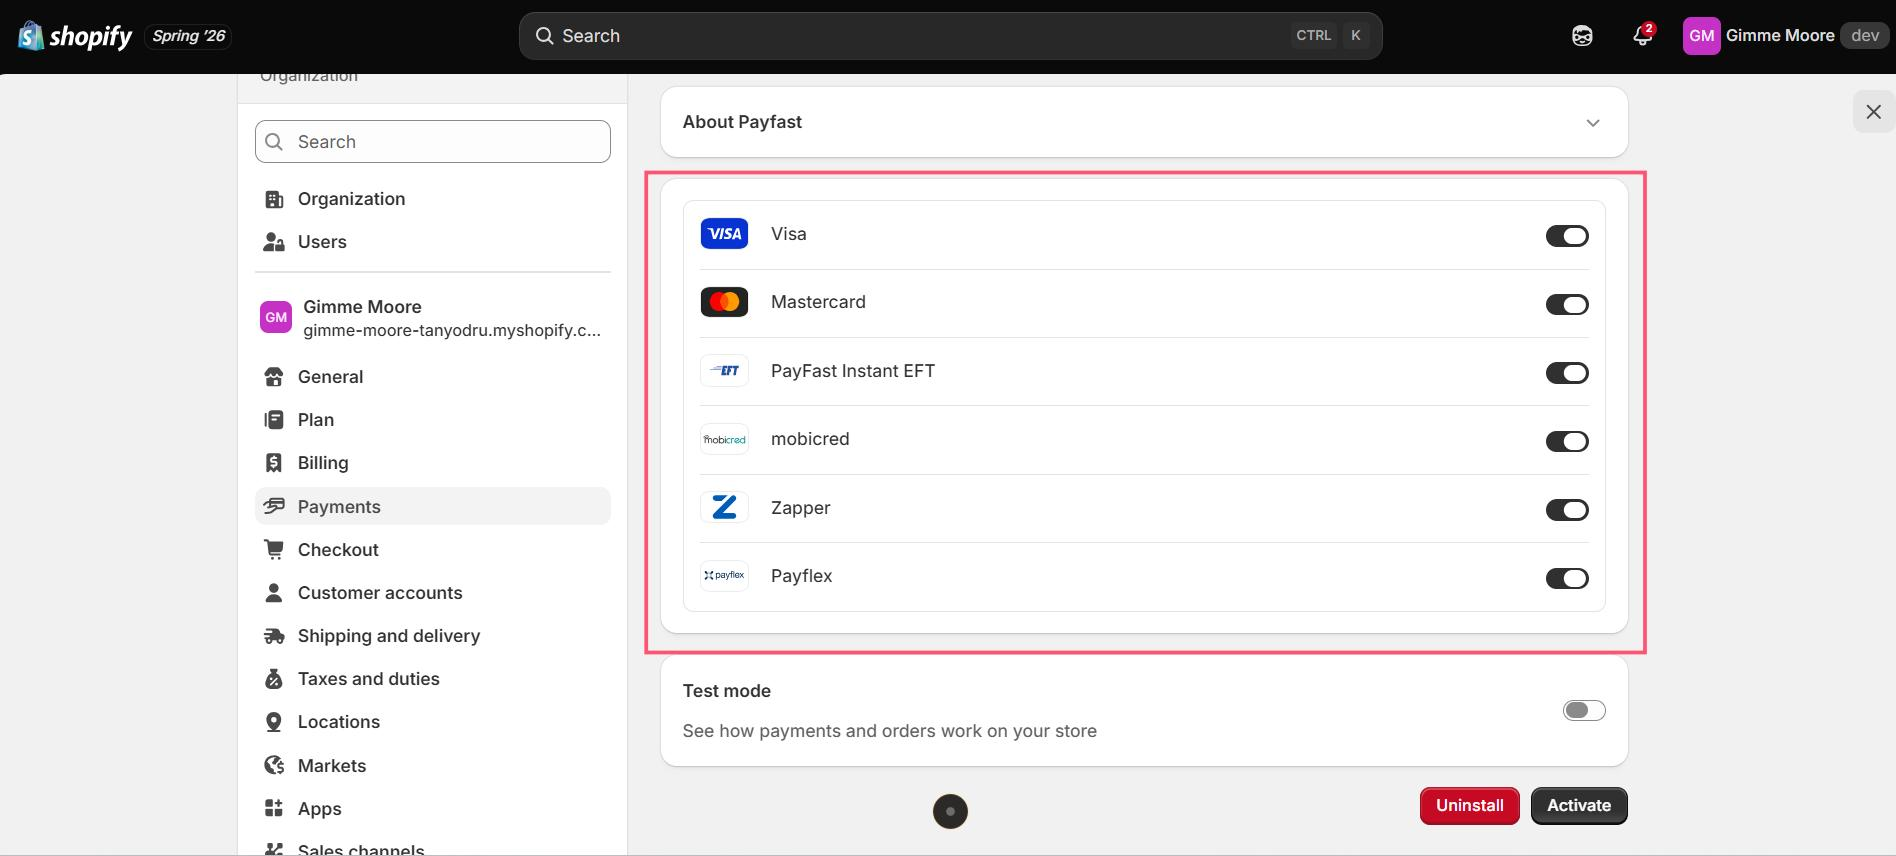Image resolution: width=1896 pixels, height=856 pixels.
Task: Select the Gimme Moore store entry
Action: [433, 318]
